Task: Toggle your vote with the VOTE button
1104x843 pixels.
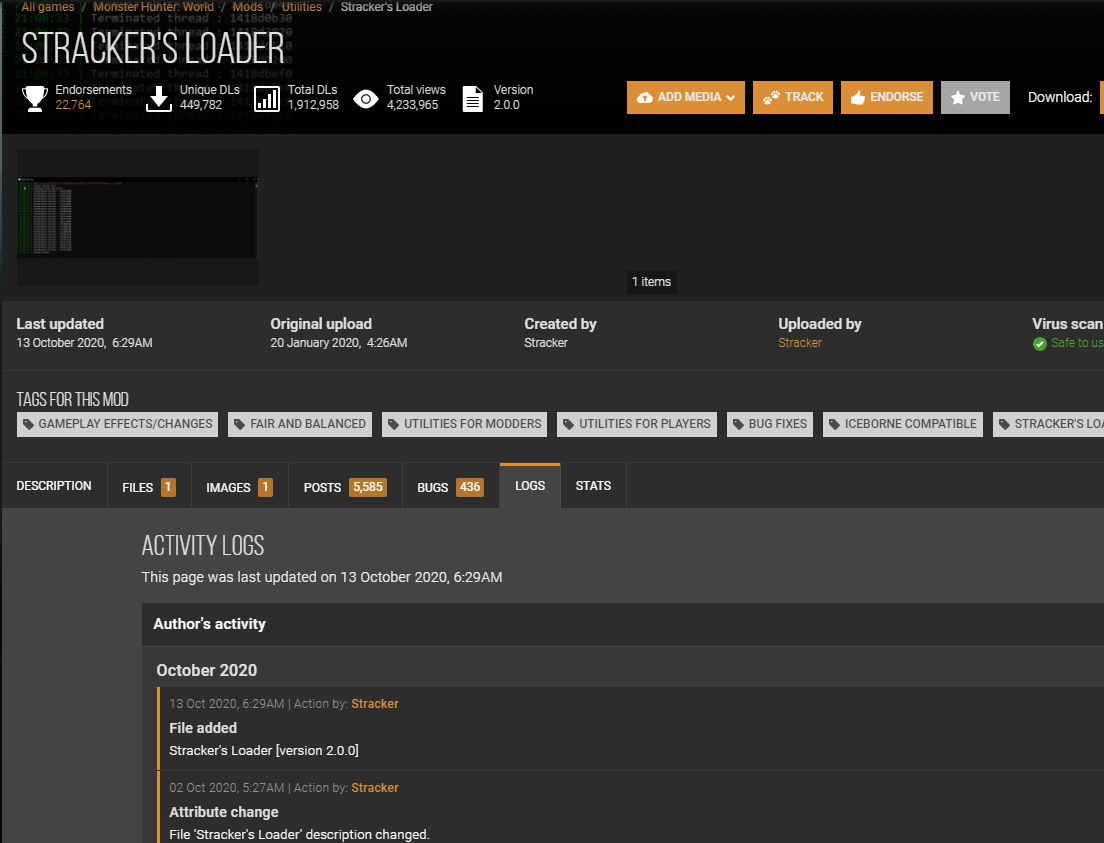Action: pyautogui.click(x=975, y=97)
